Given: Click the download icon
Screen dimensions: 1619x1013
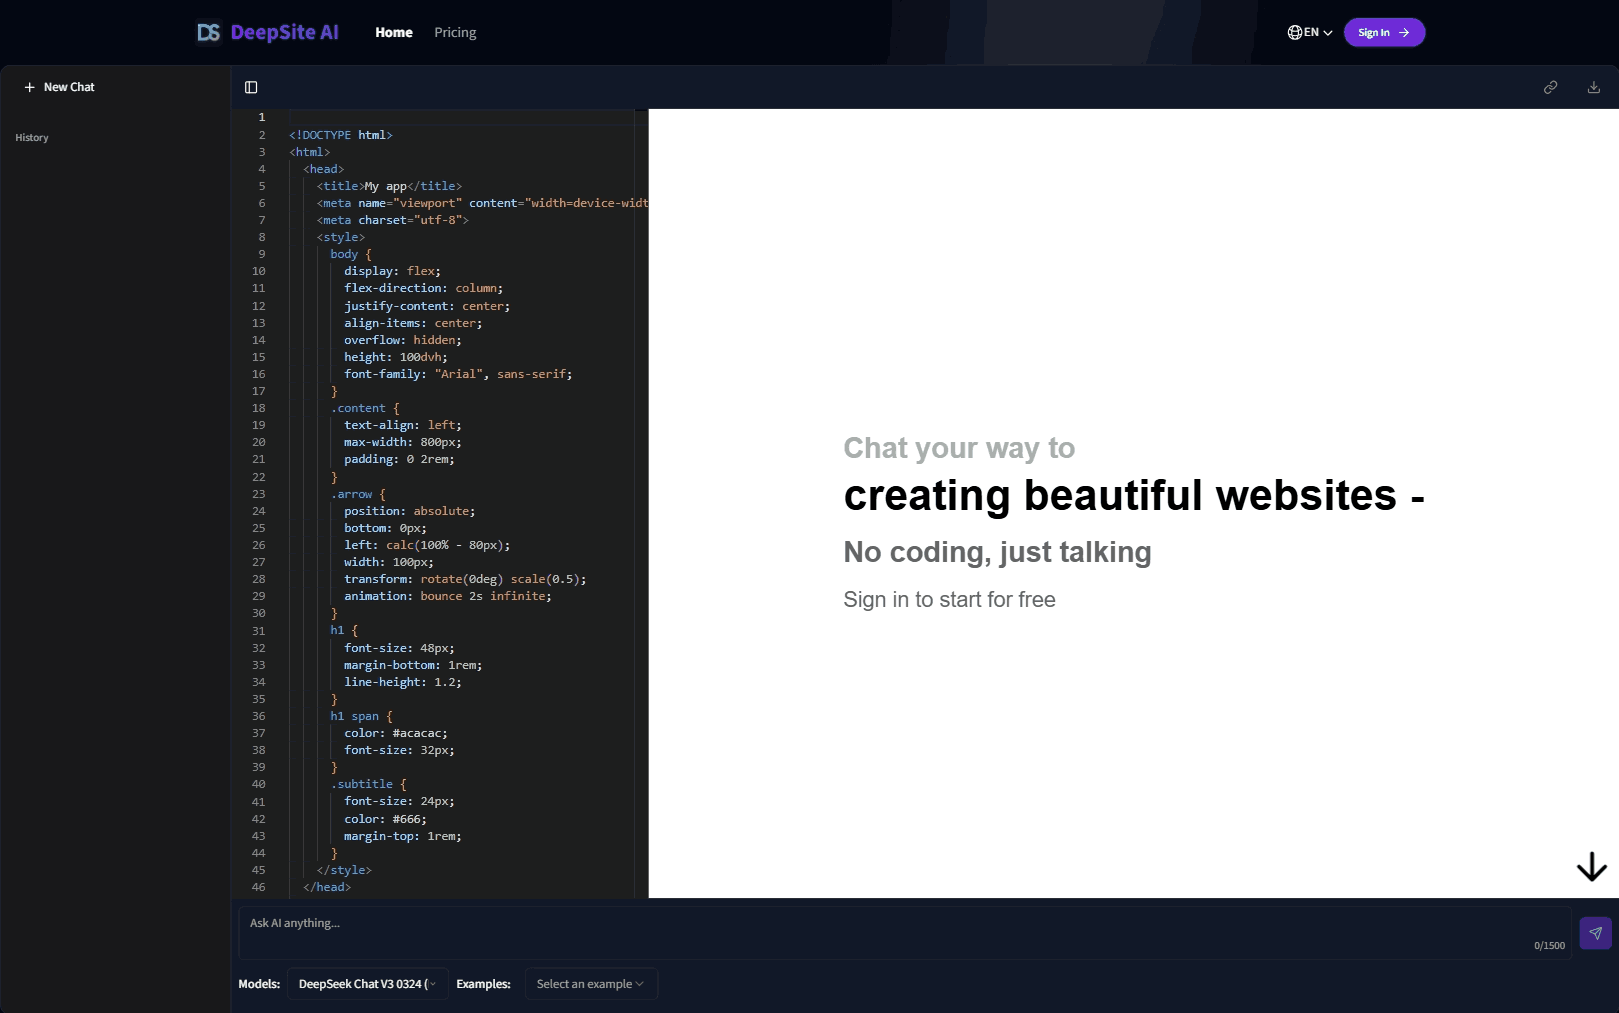Looking at the screenshot, I should point(1594,87).
